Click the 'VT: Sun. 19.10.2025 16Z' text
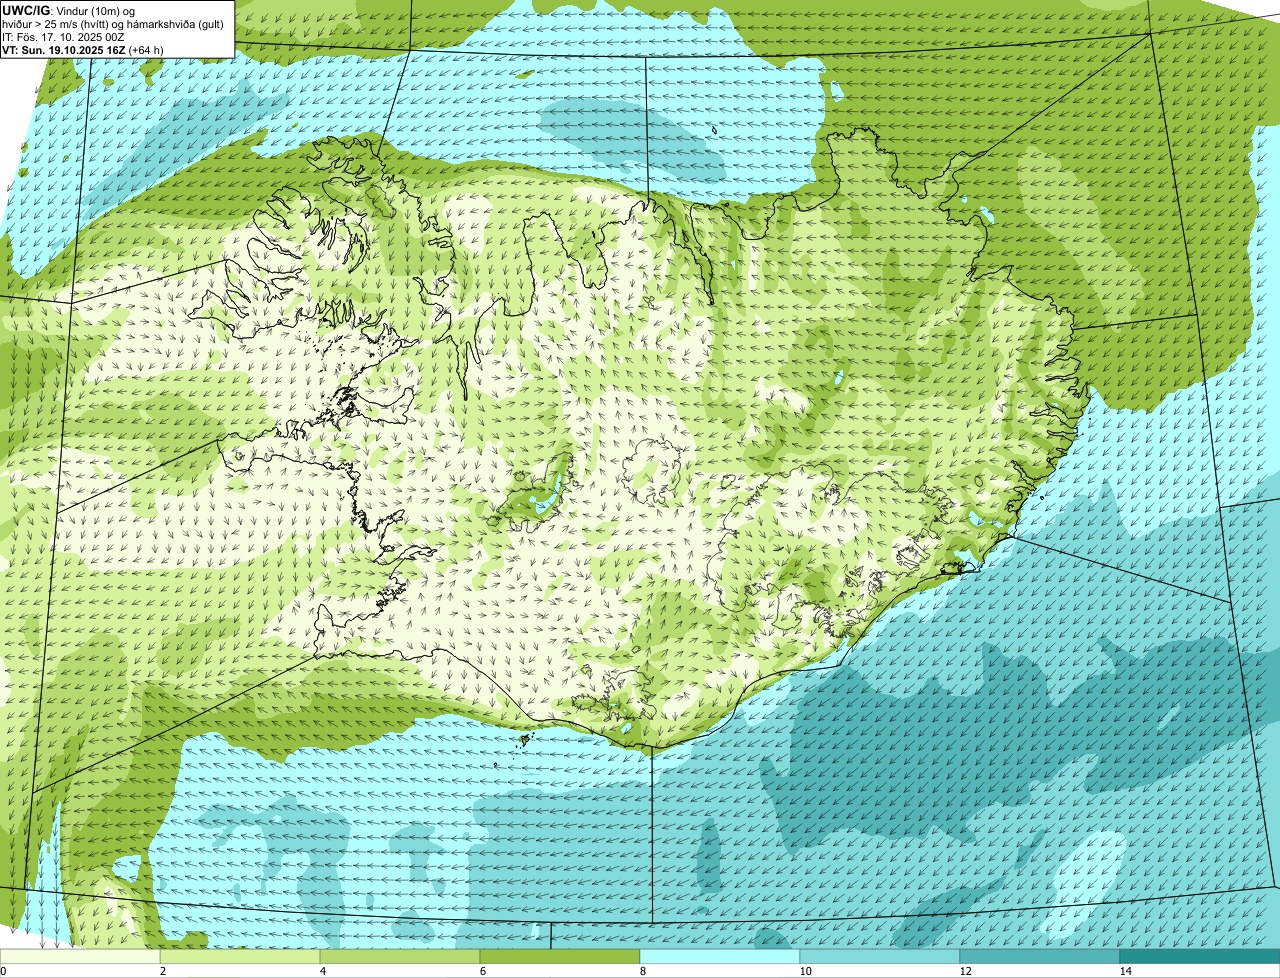This screenshot has width=1280, height=978. [x=64, y=50]
